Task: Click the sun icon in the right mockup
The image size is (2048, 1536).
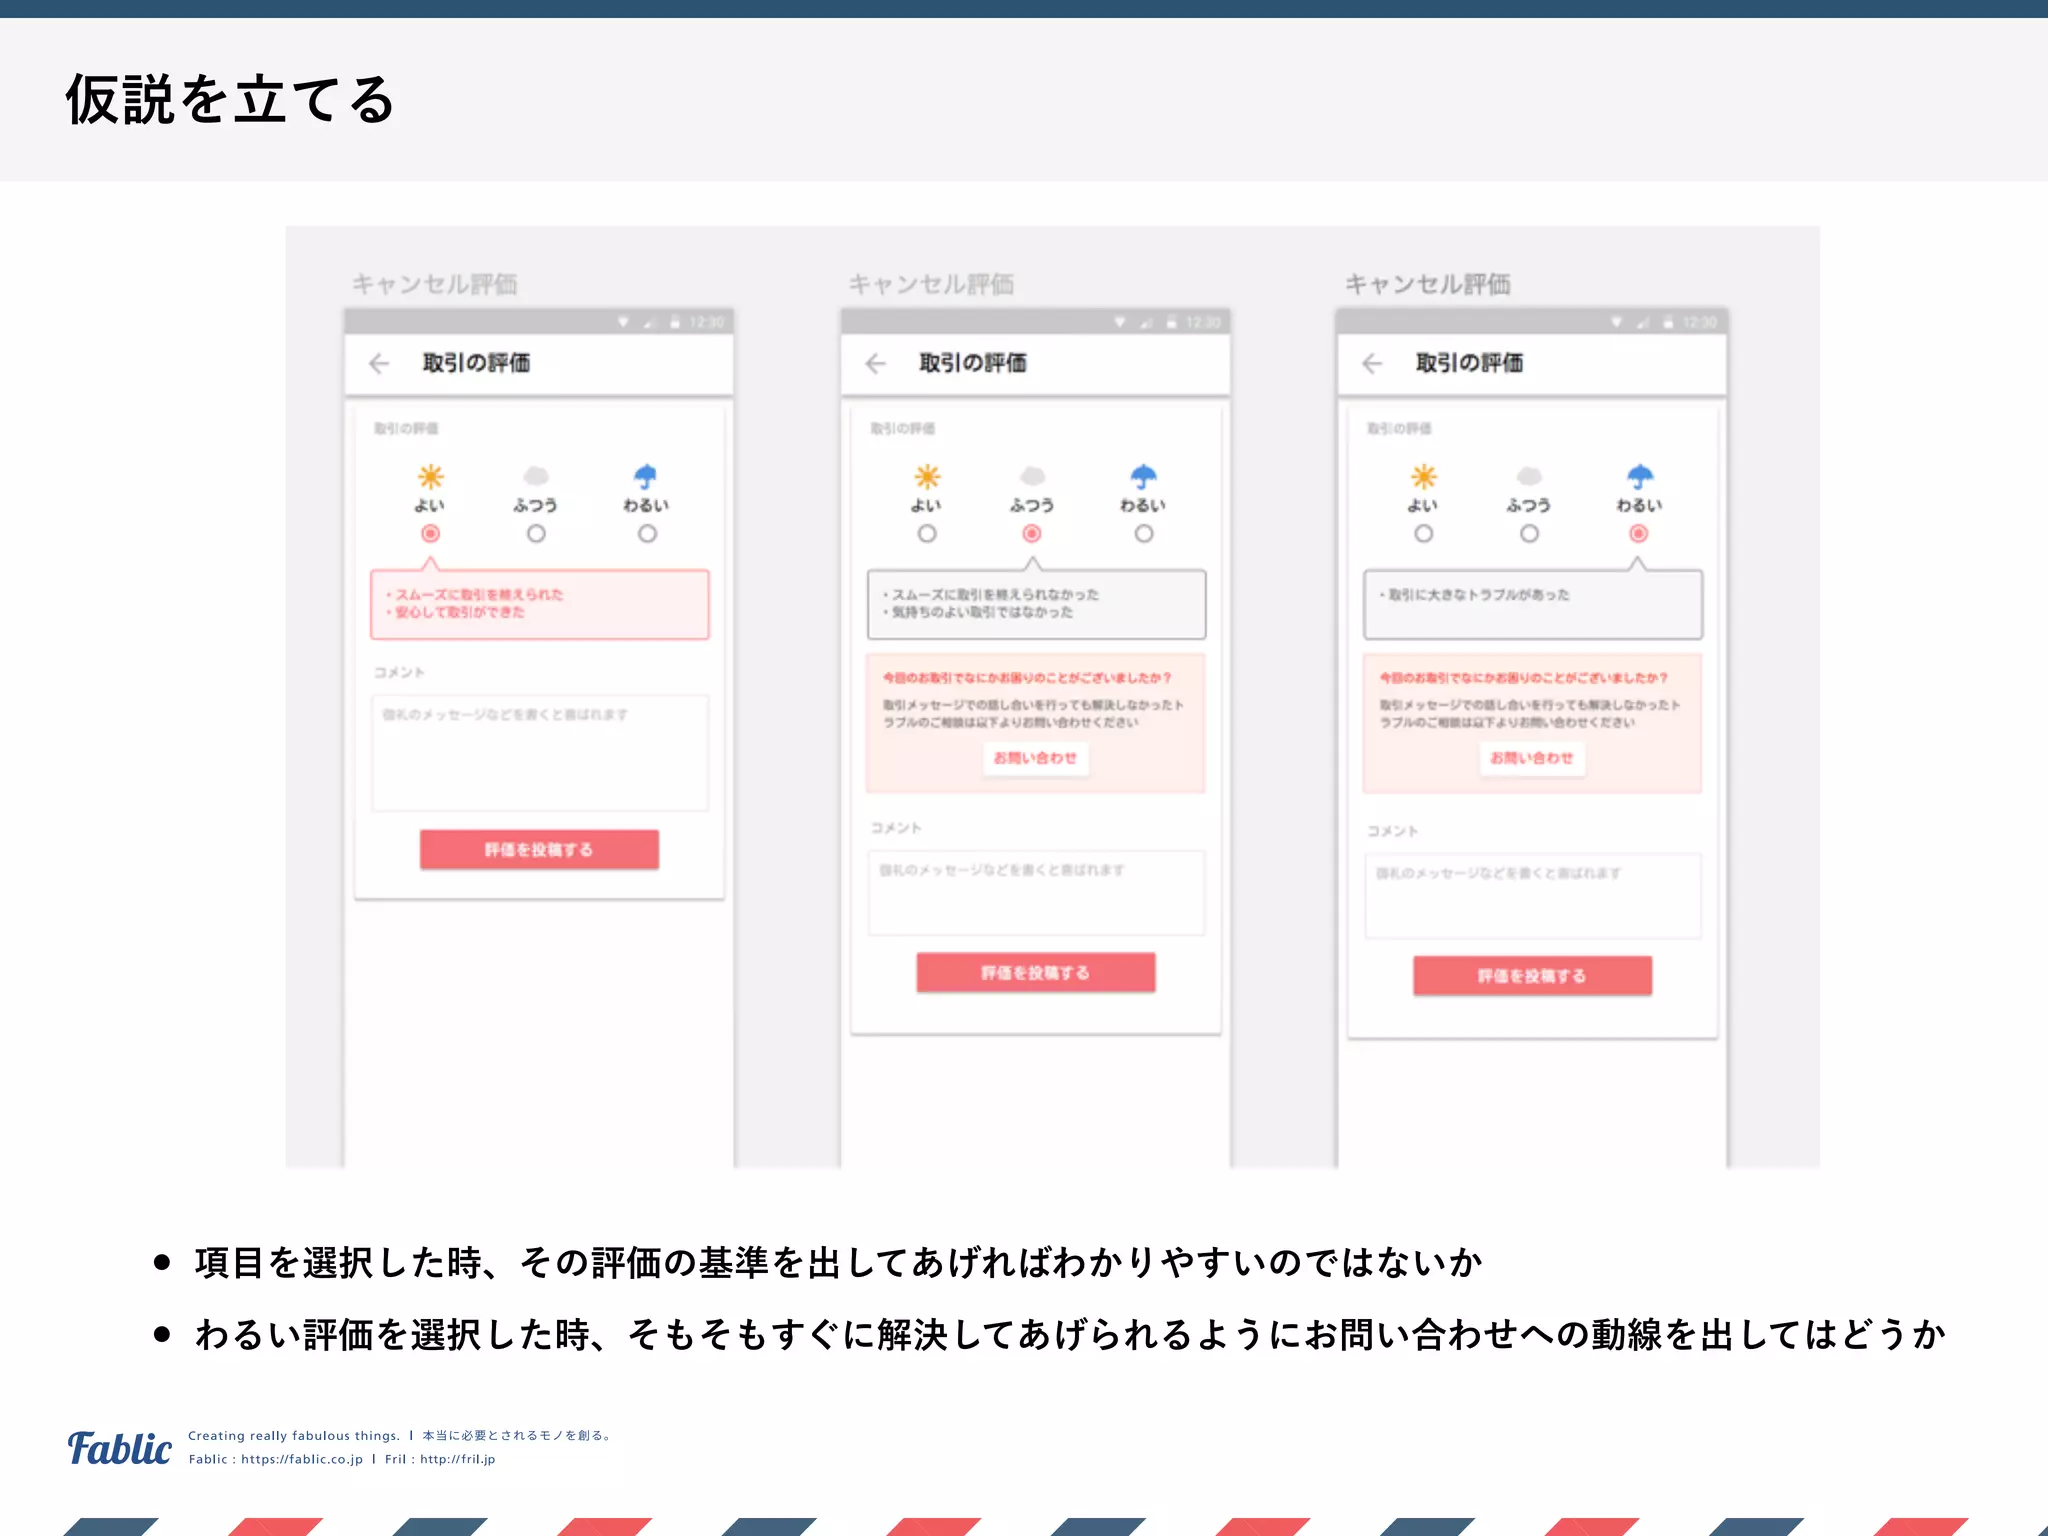Action: pos(1423,476)
